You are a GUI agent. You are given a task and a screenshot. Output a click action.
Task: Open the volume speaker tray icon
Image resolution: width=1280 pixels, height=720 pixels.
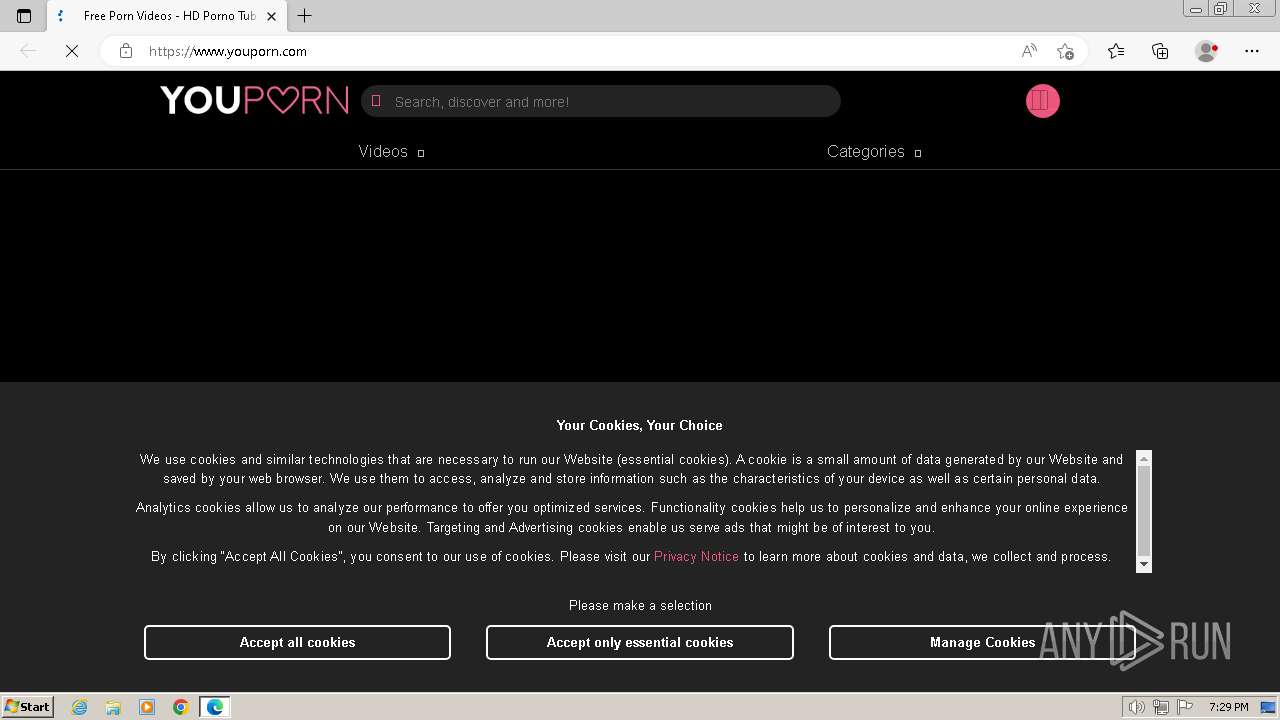(1137, 707)
